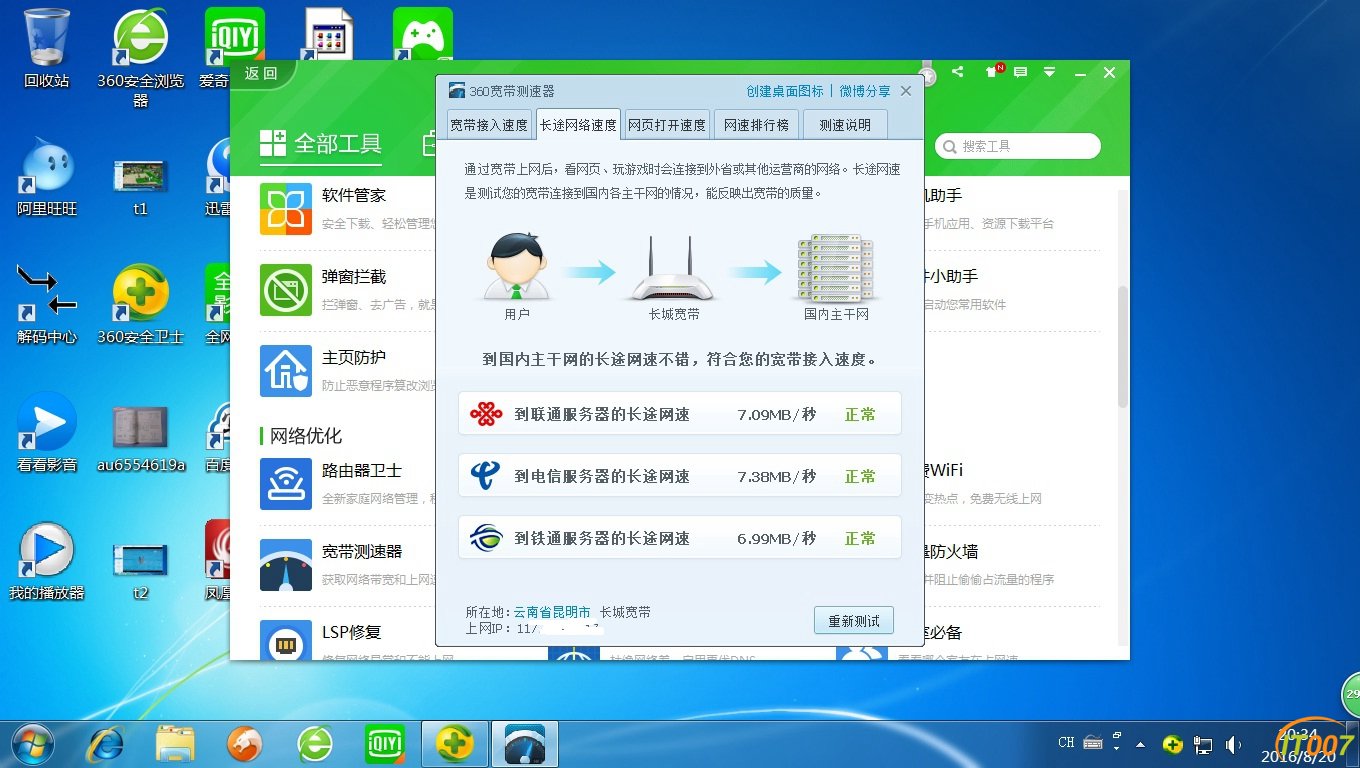Click 7.38MB/秒 telecom speed value
Viewport: 1360px width, 768px height.
777,476
